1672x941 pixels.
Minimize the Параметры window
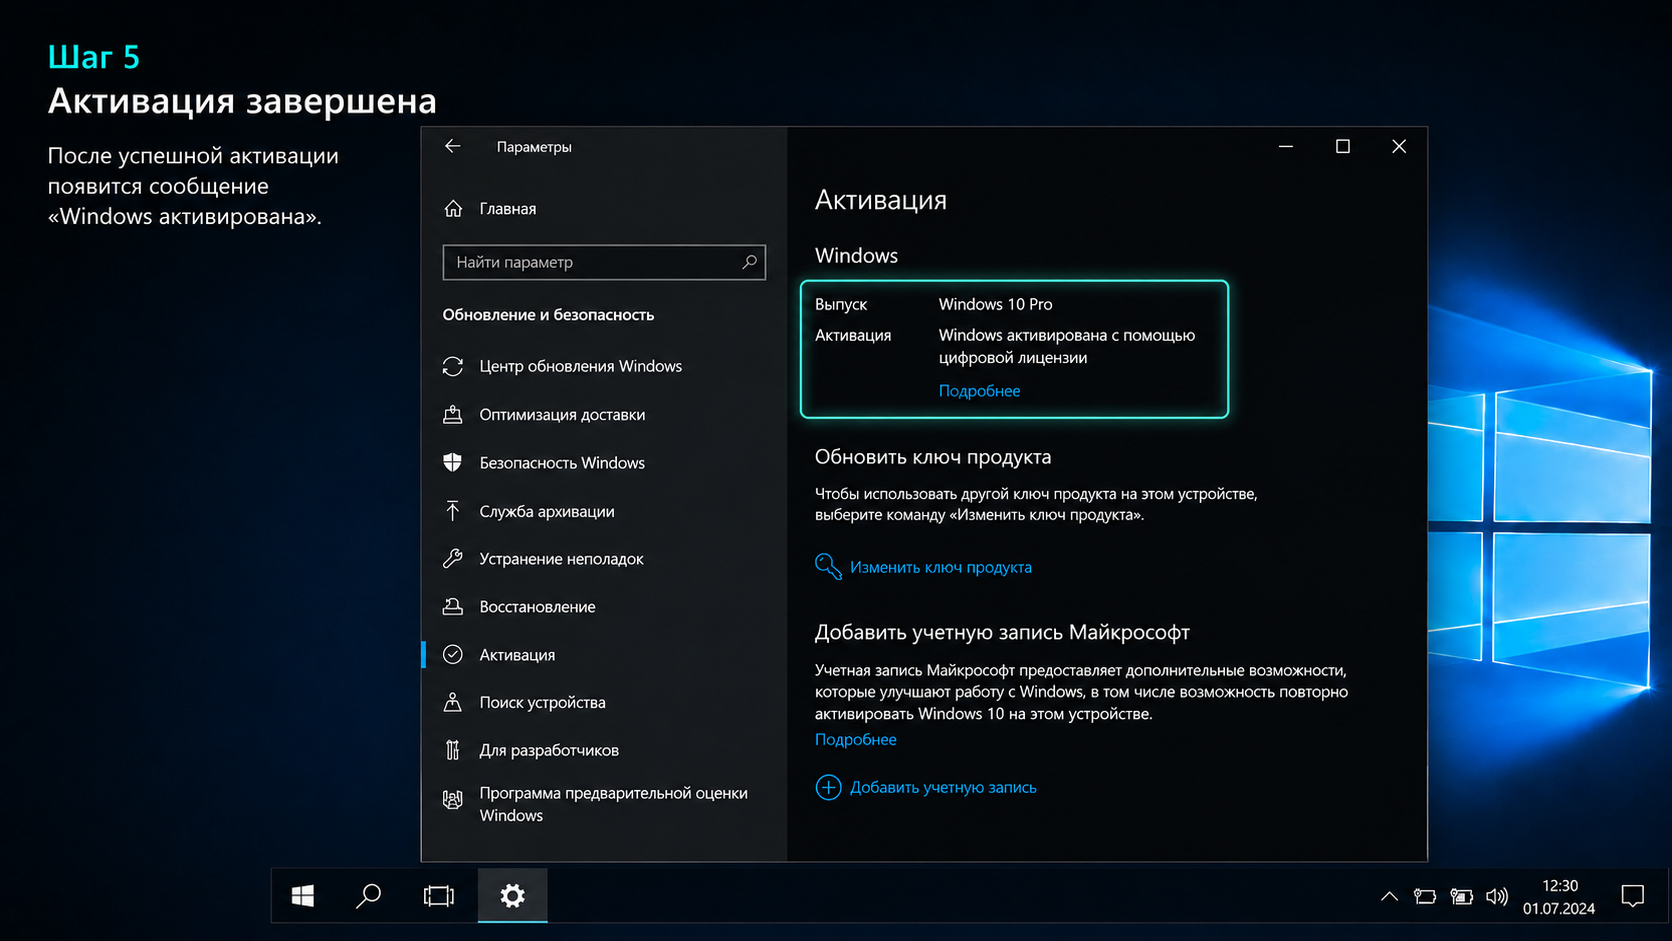pyautogui.click(x=1286, y=146)
